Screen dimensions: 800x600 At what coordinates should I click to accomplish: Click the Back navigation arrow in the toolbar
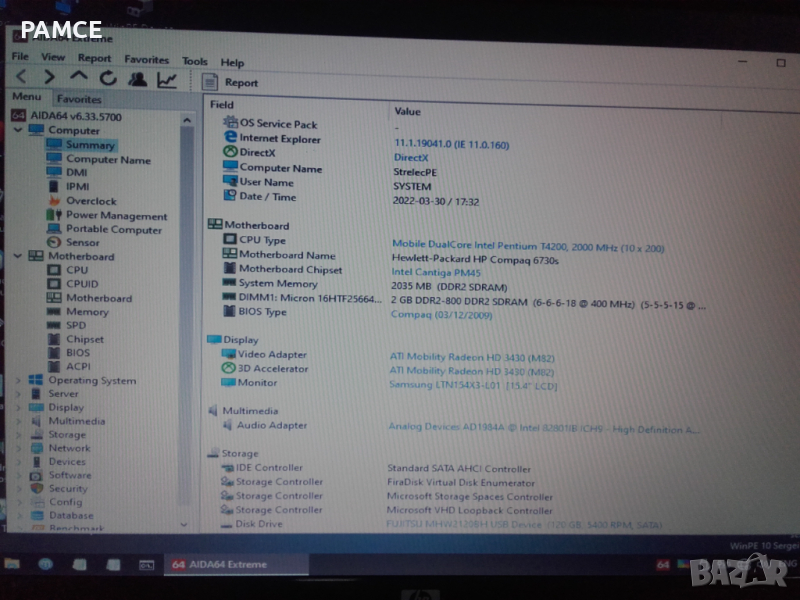coord(22,78)
